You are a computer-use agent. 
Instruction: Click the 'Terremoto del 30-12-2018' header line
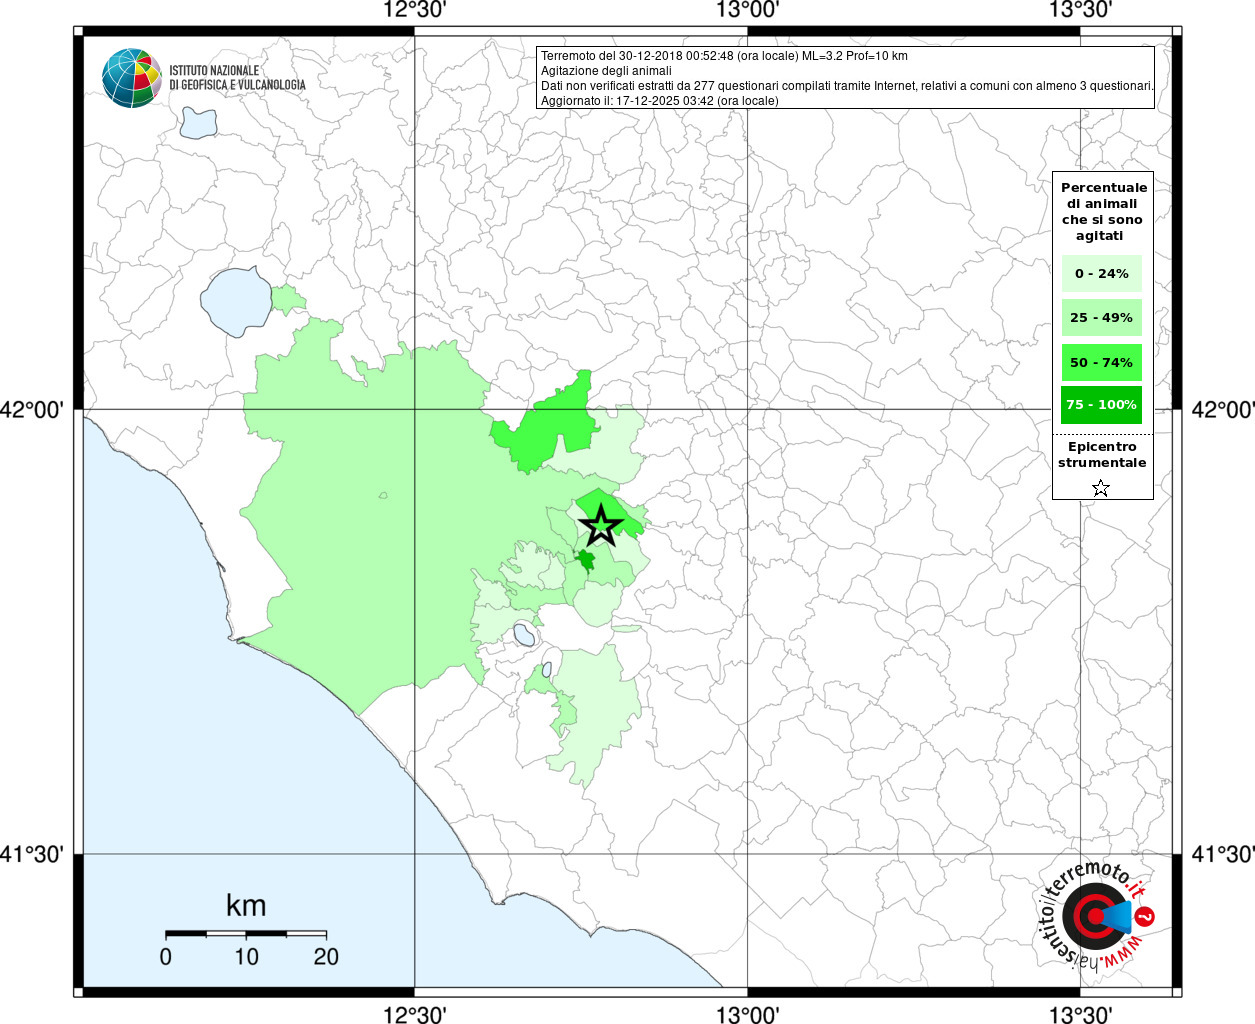[x=724, y=56]
